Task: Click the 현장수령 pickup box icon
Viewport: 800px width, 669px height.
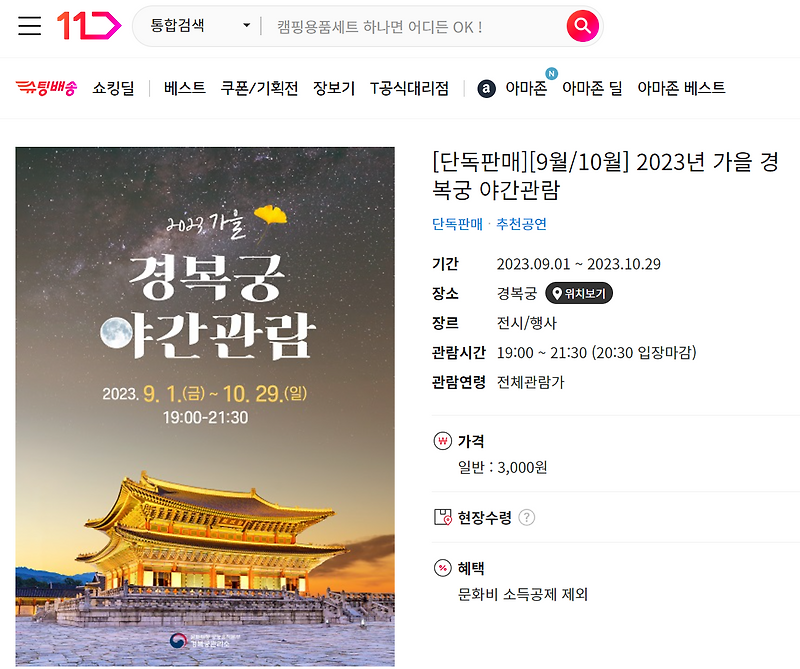Action: 442,517
